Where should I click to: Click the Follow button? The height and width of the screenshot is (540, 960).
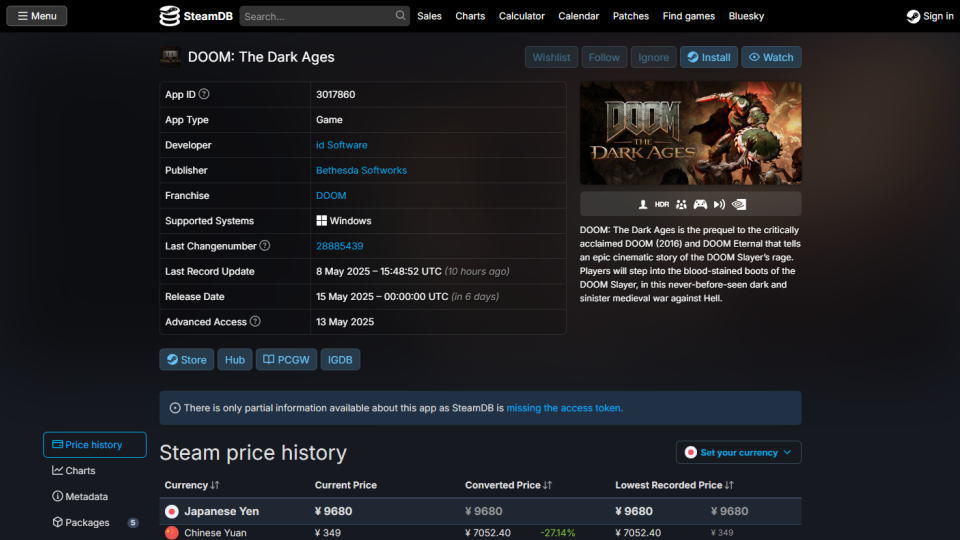tap(604, 57)
